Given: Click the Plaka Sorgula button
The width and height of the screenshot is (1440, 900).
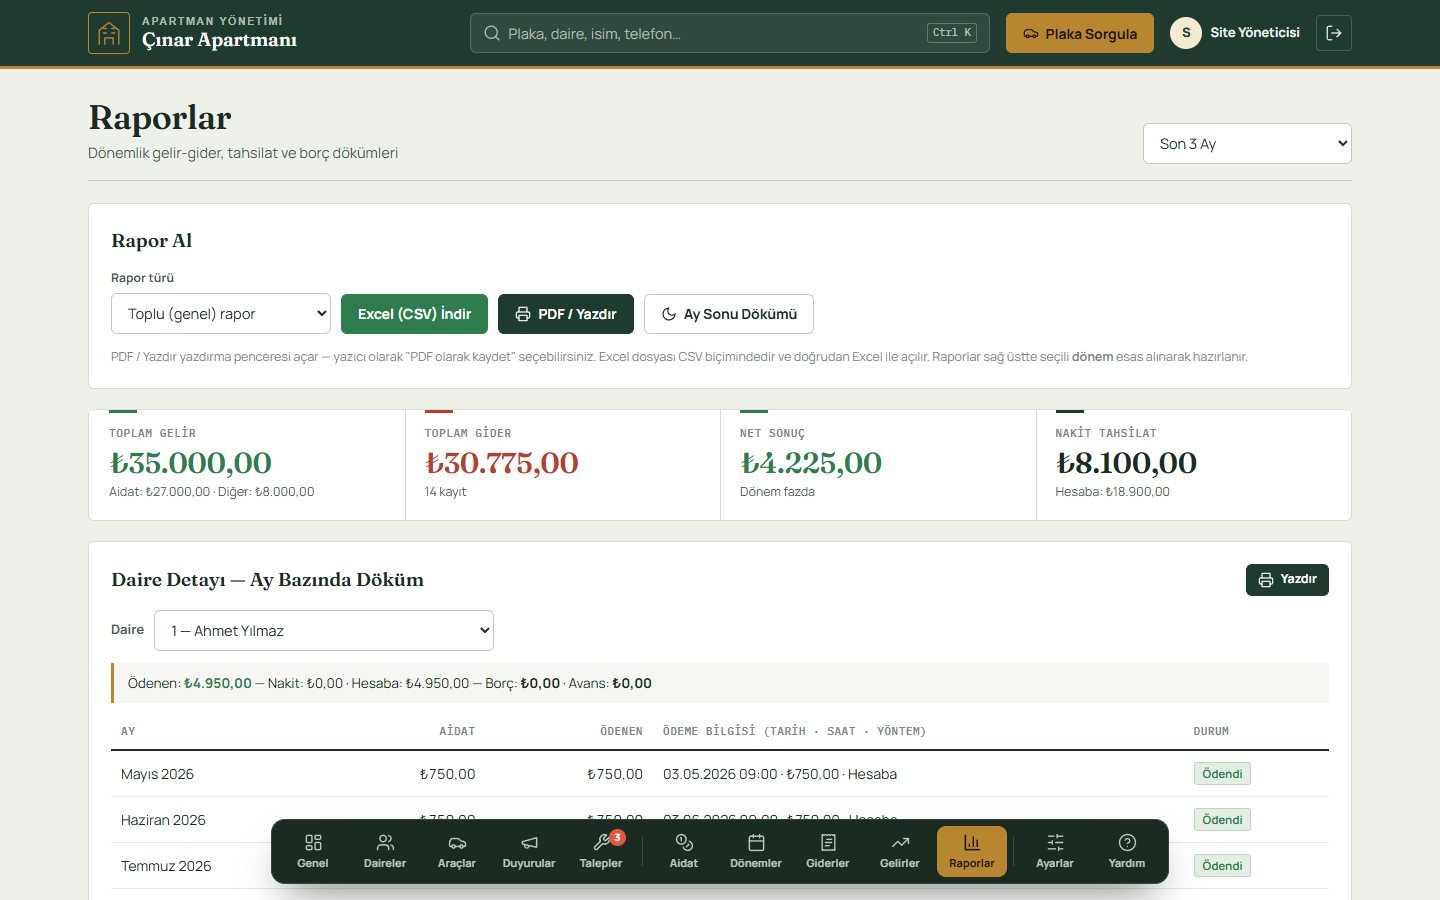Looking at the screenshot, I should point(1080,33).
